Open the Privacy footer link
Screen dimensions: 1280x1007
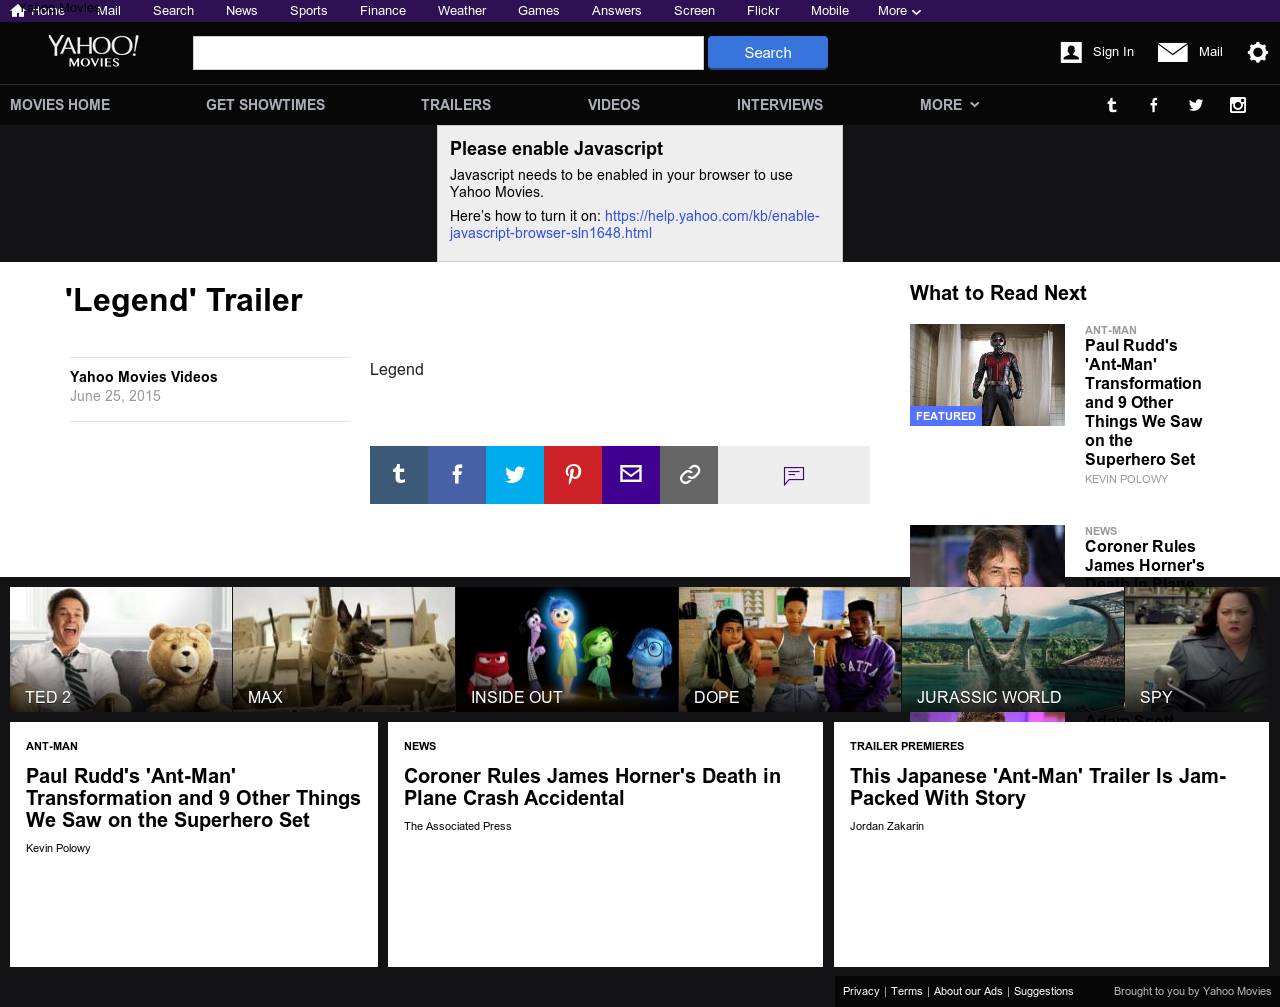861,991
